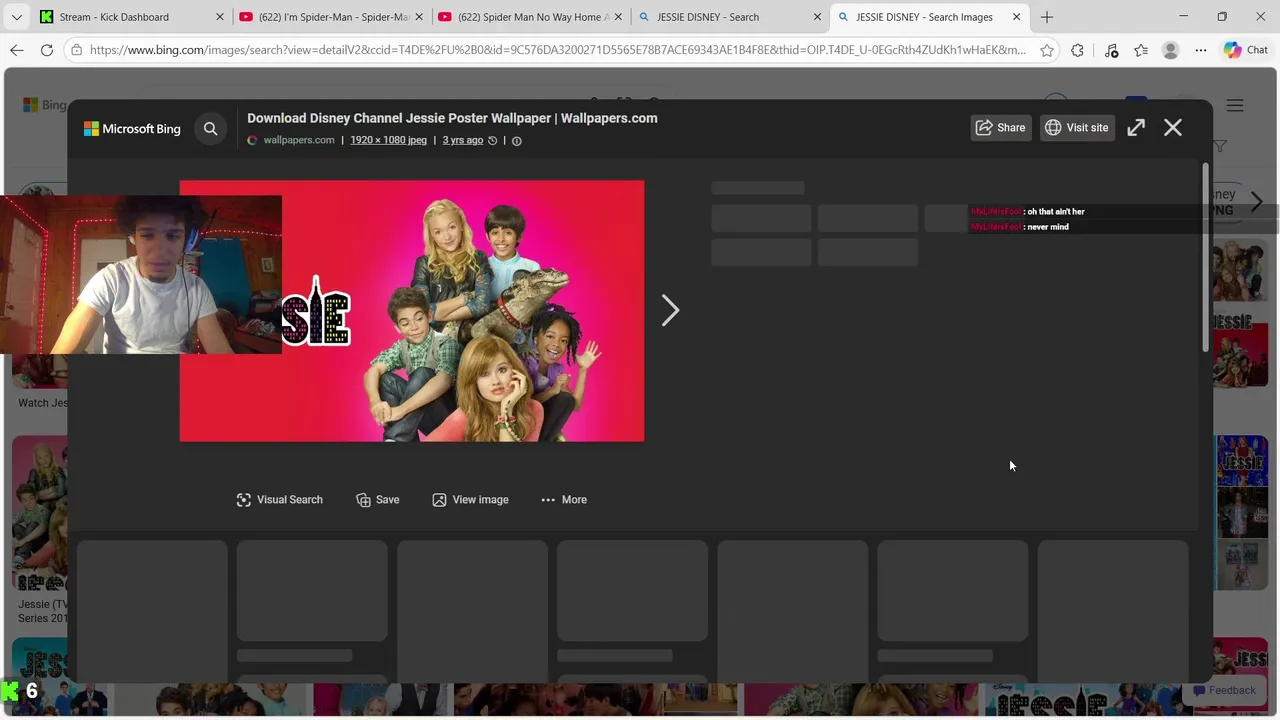The width and height of the screenshot is (1280, 720).
Task: Open the image info icon
Action: [517, 141]
